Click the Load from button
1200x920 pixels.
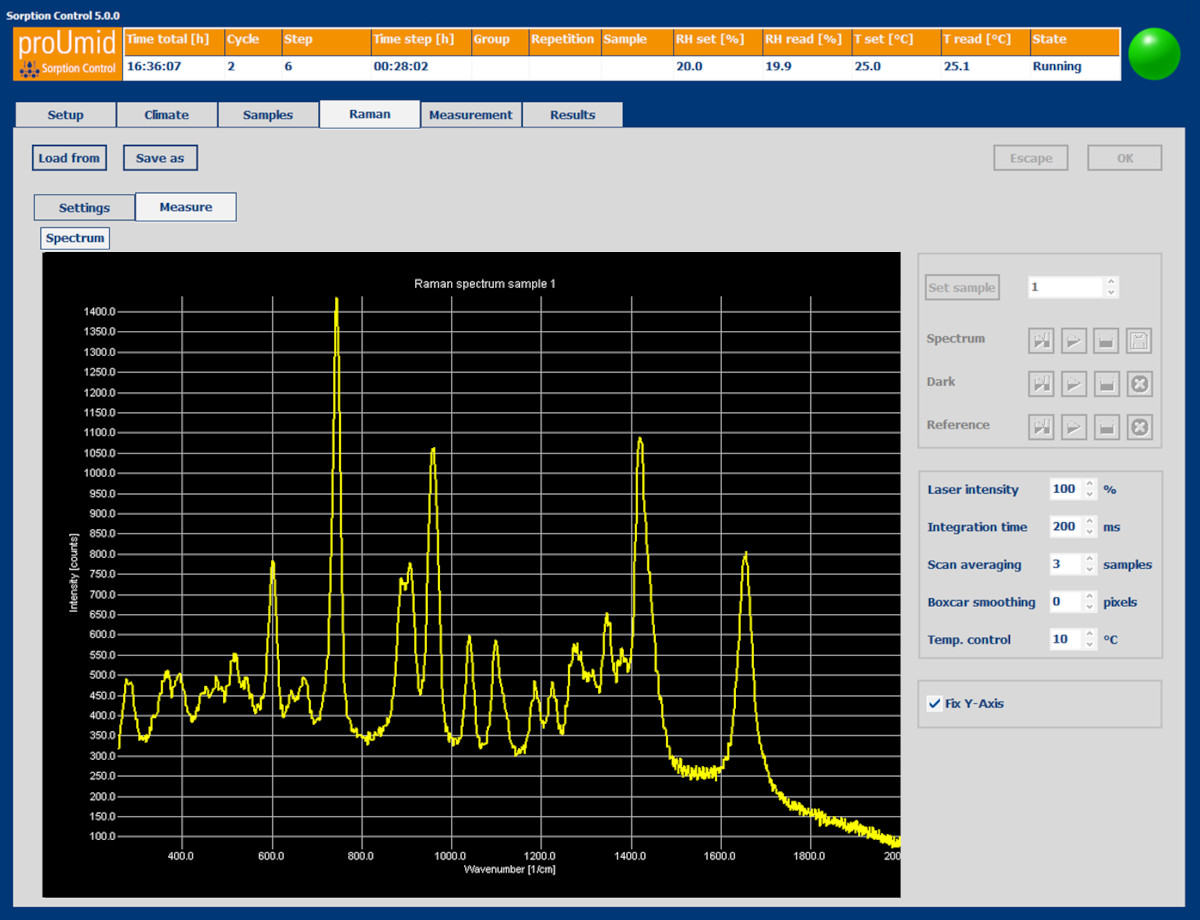(x=69, y=158)
